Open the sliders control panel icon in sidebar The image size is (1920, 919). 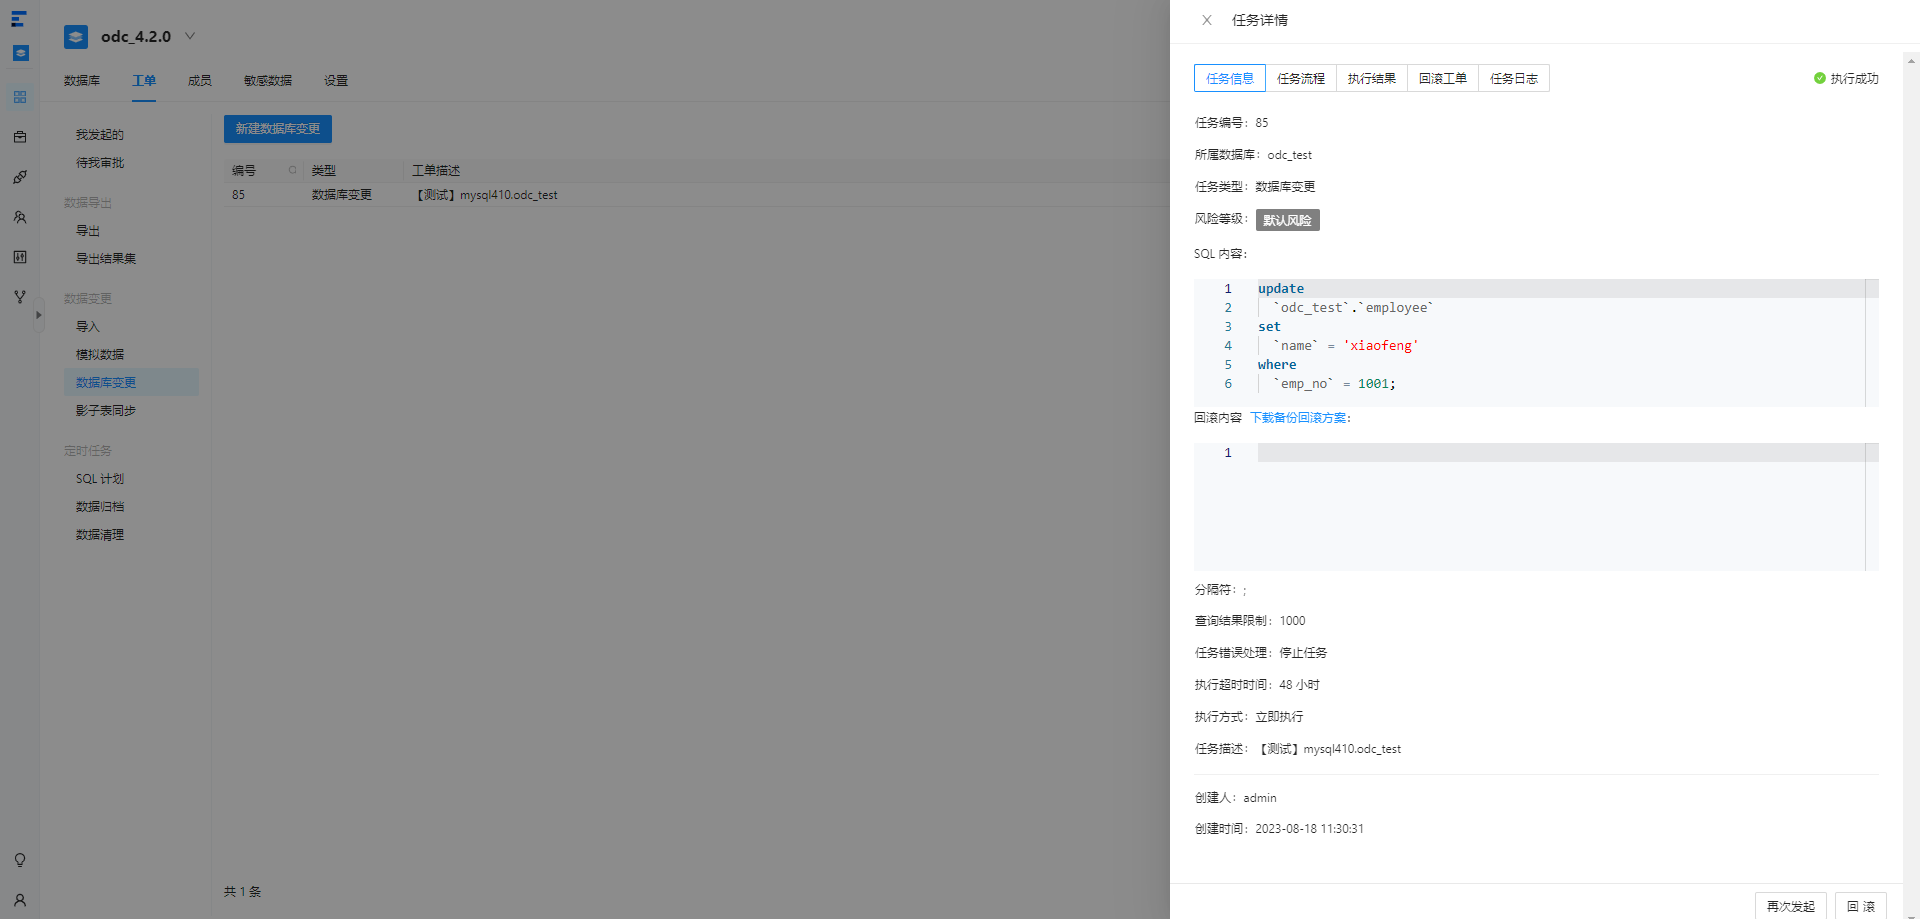[20, 257]
